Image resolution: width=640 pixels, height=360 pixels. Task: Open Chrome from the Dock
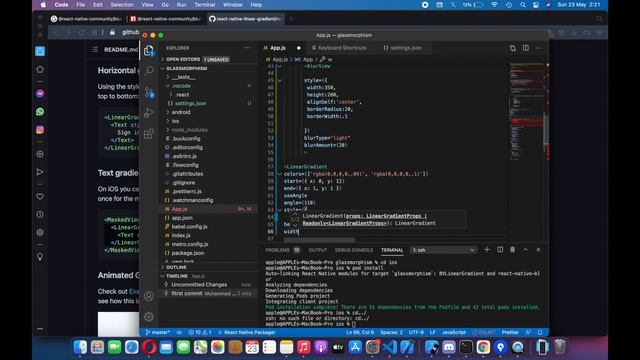(483, 347)
